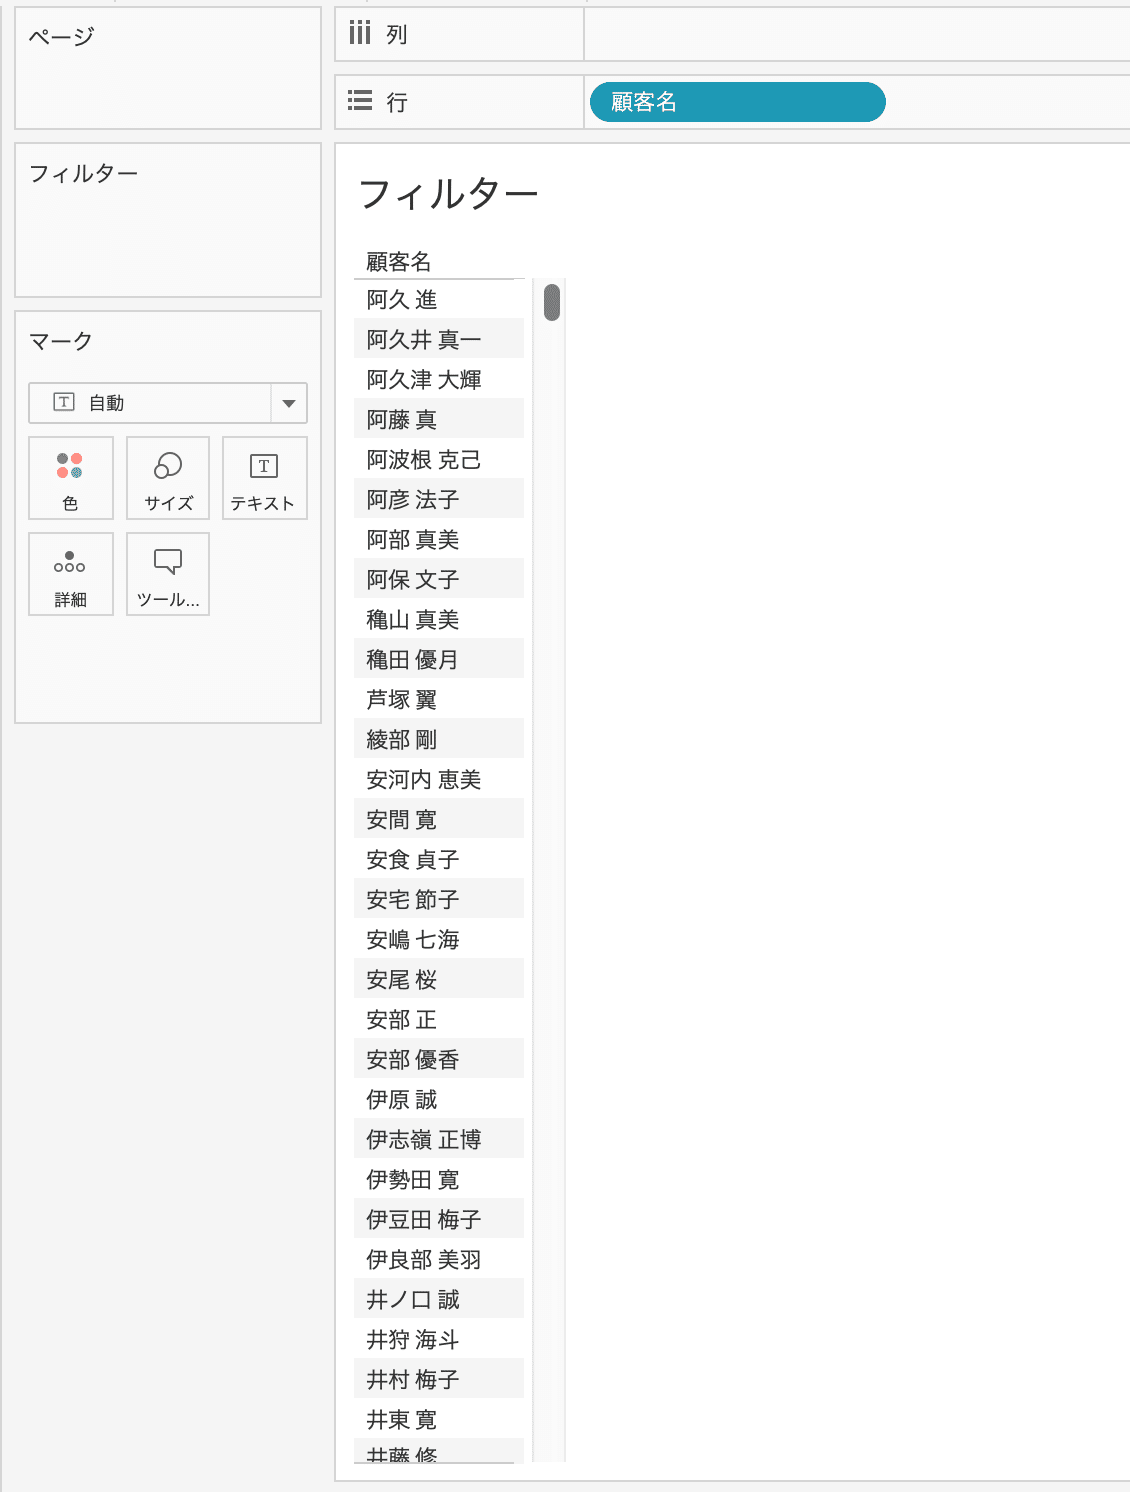The image size is (1130, 1492).
Task: Open the Text (テキスト) marks card
Action: pos(264,478)
